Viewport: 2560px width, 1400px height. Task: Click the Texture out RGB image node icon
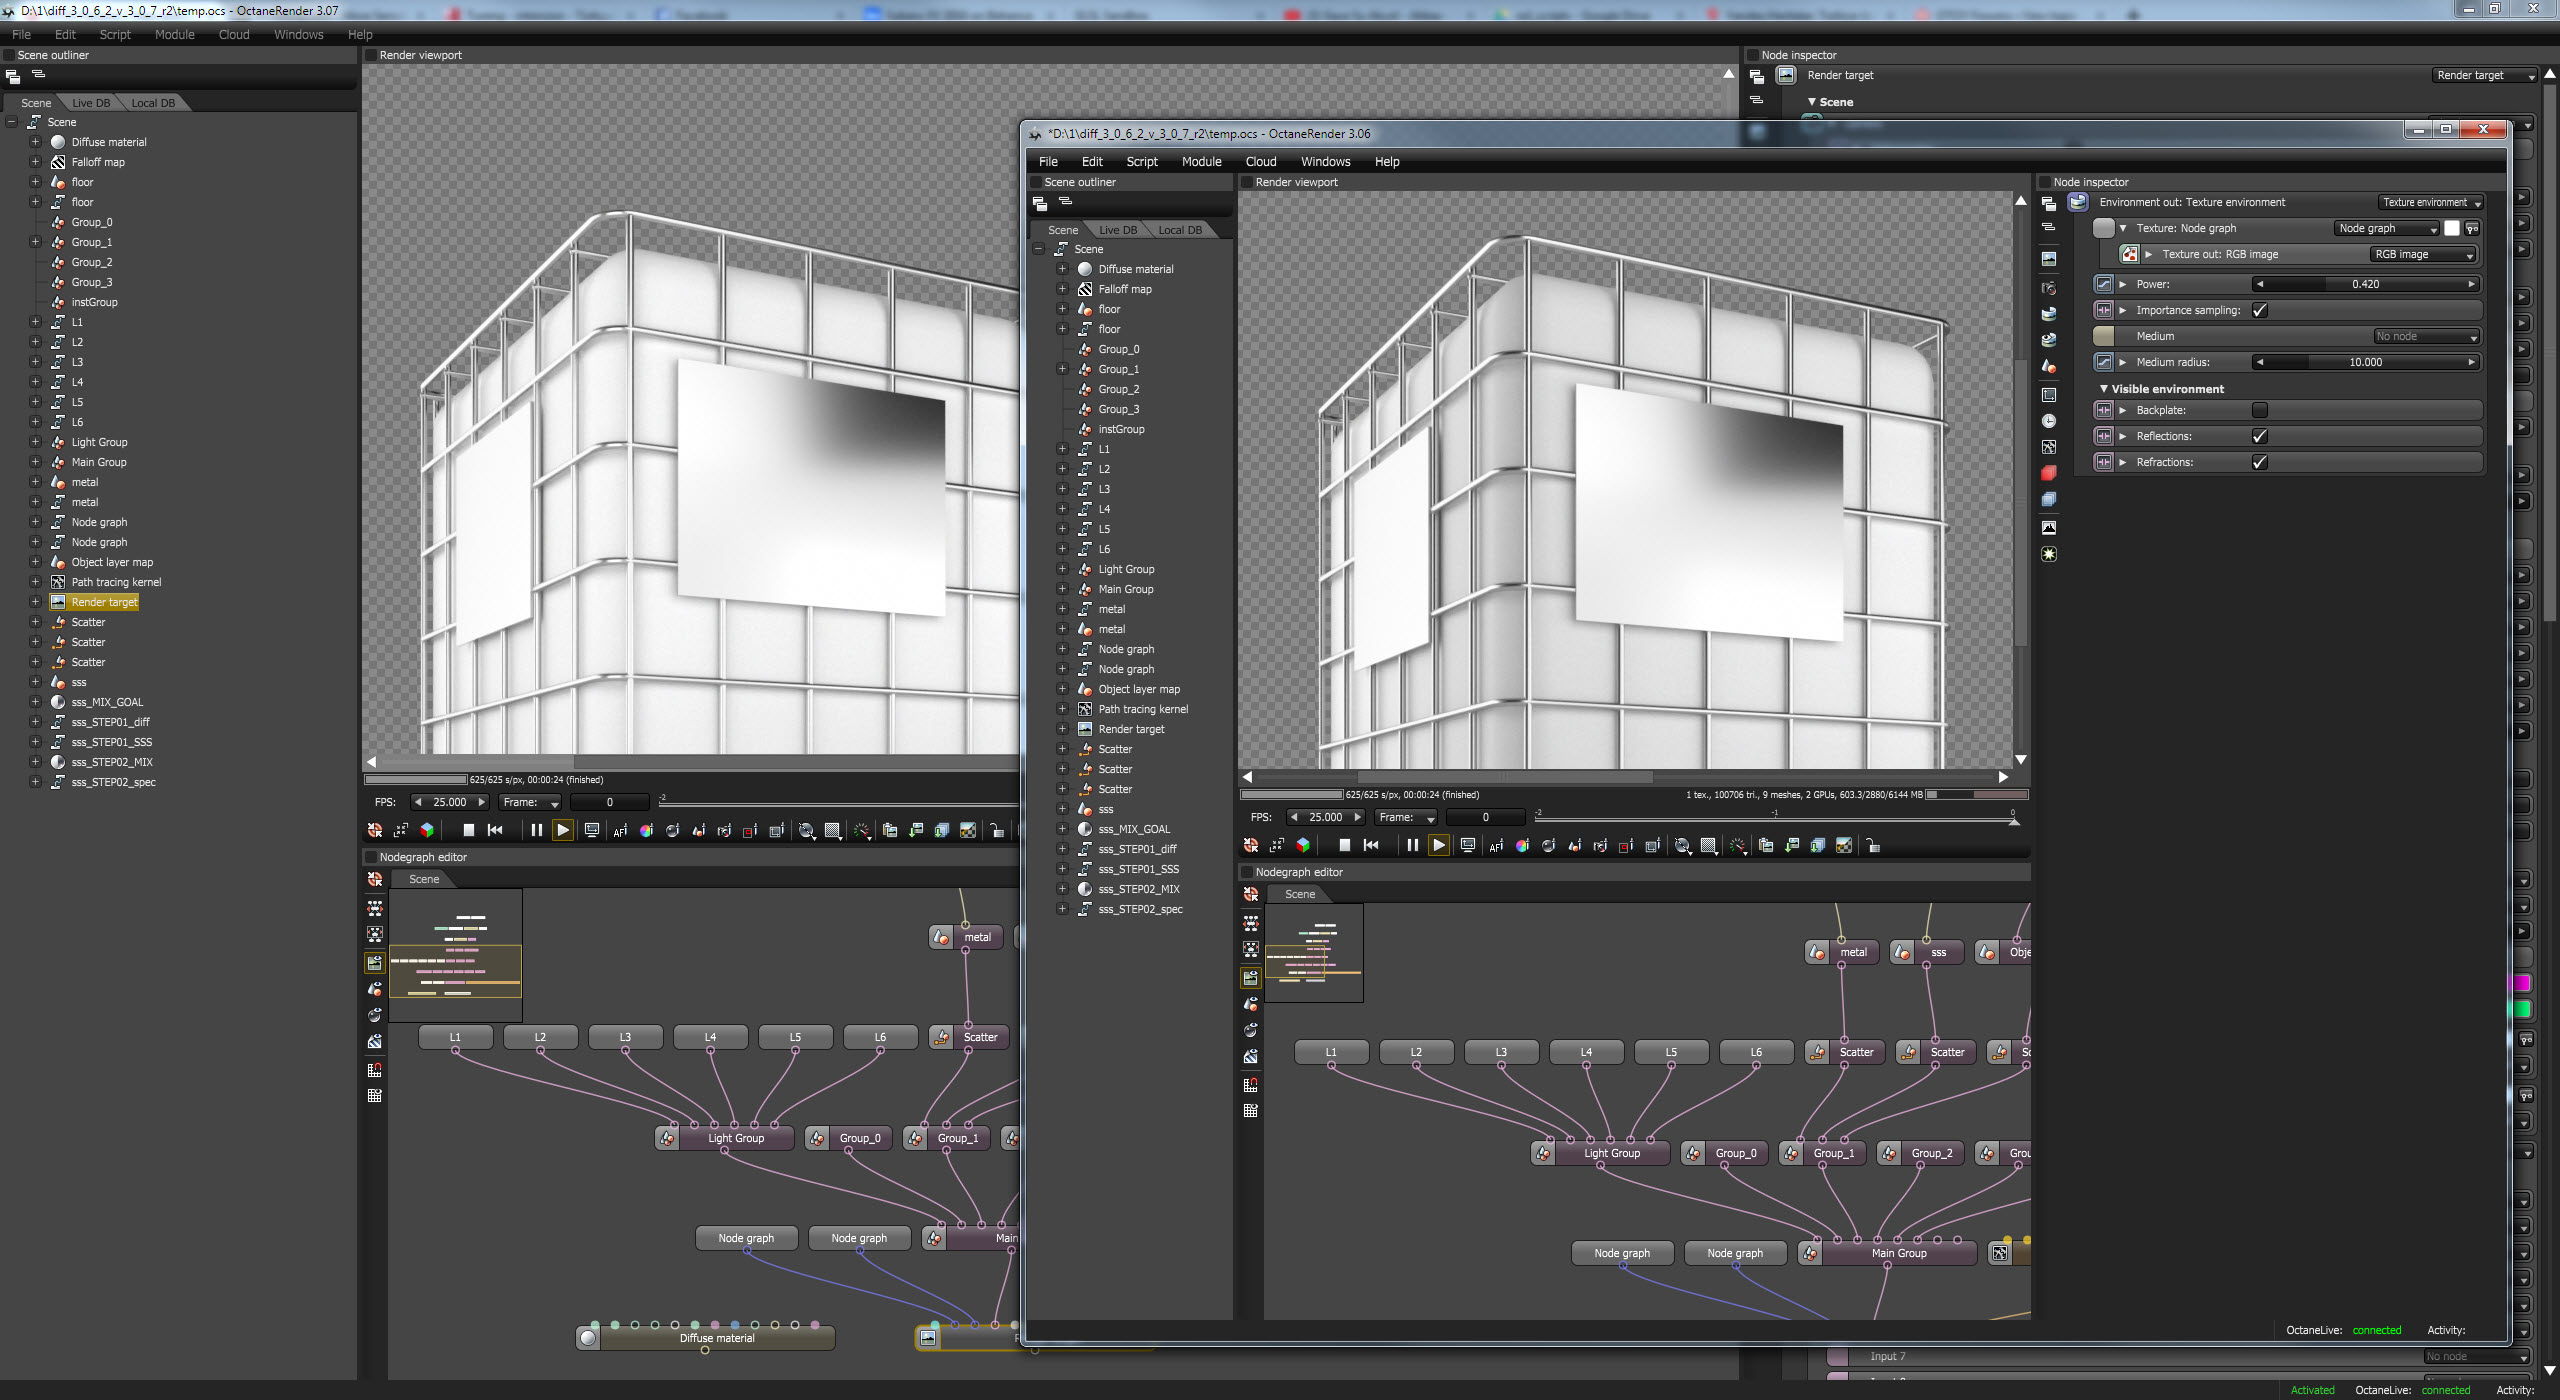2130,254
